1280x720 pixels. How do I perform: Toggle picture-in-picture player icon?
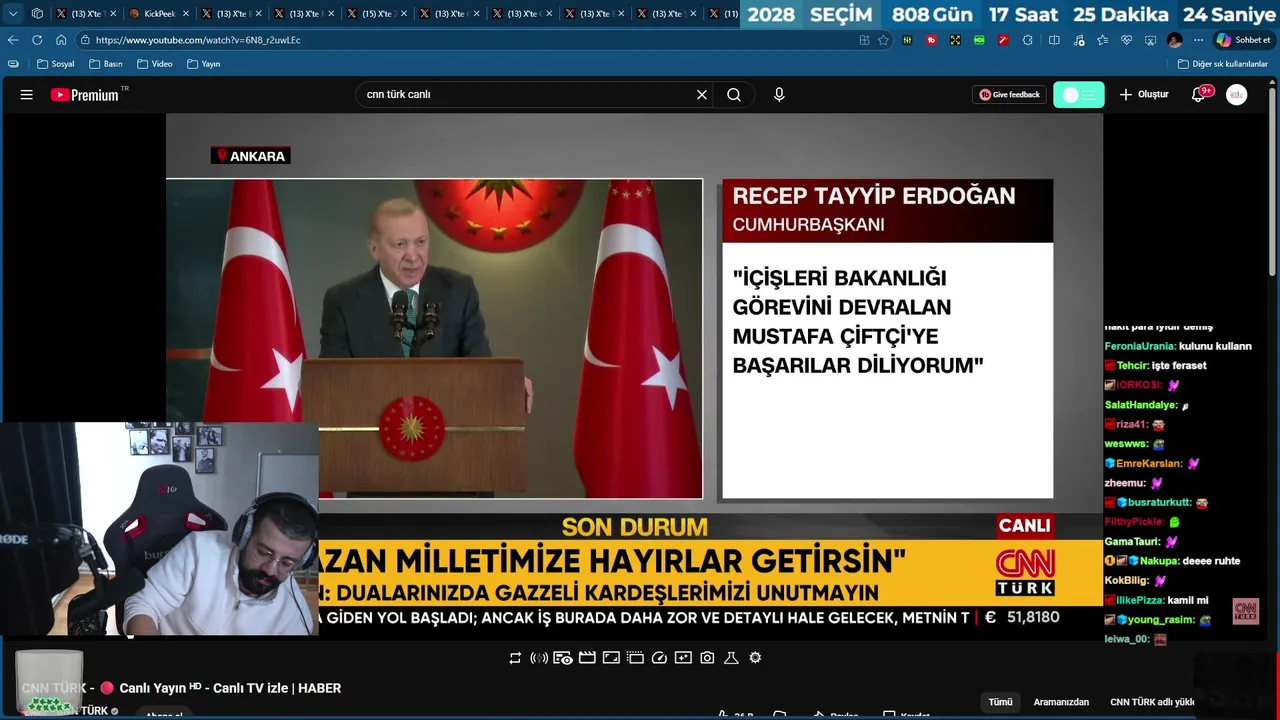tap(635, 658)
